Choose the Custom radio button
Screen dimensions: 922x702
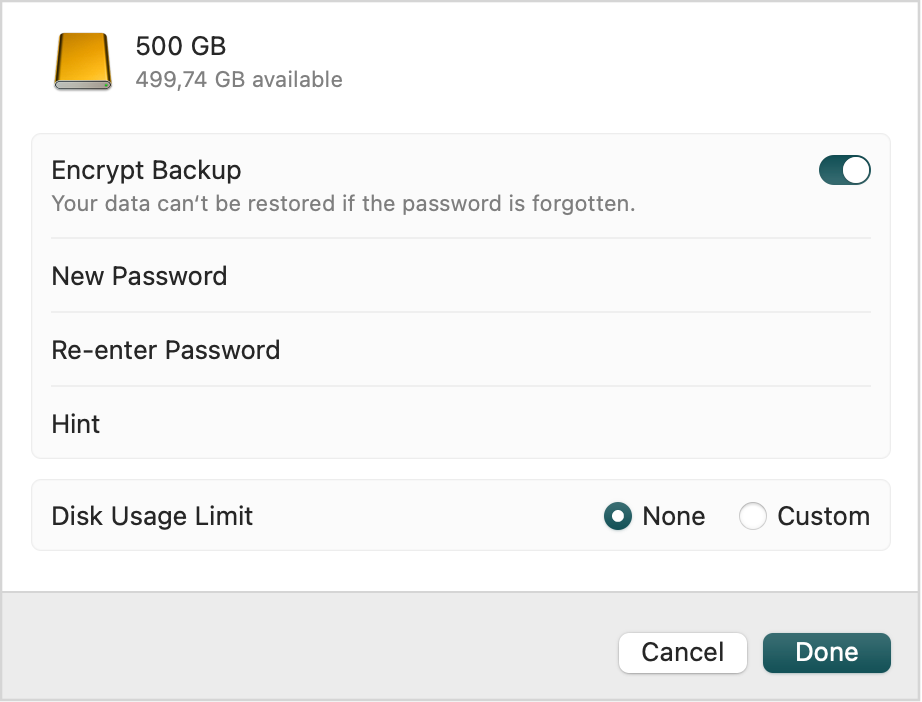[753, 516]
